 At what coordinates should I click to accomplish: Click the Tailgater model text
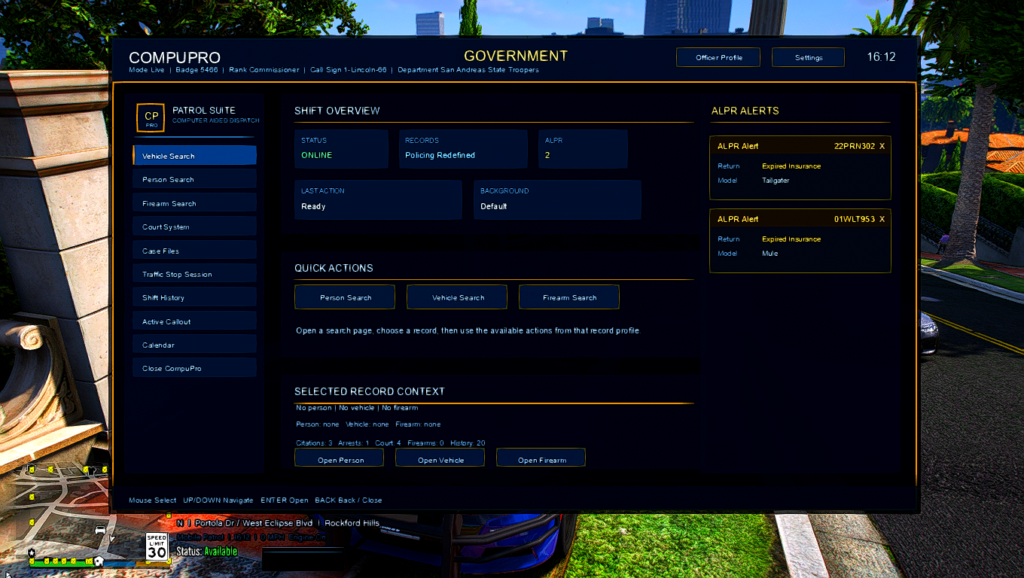coord(775,180)
